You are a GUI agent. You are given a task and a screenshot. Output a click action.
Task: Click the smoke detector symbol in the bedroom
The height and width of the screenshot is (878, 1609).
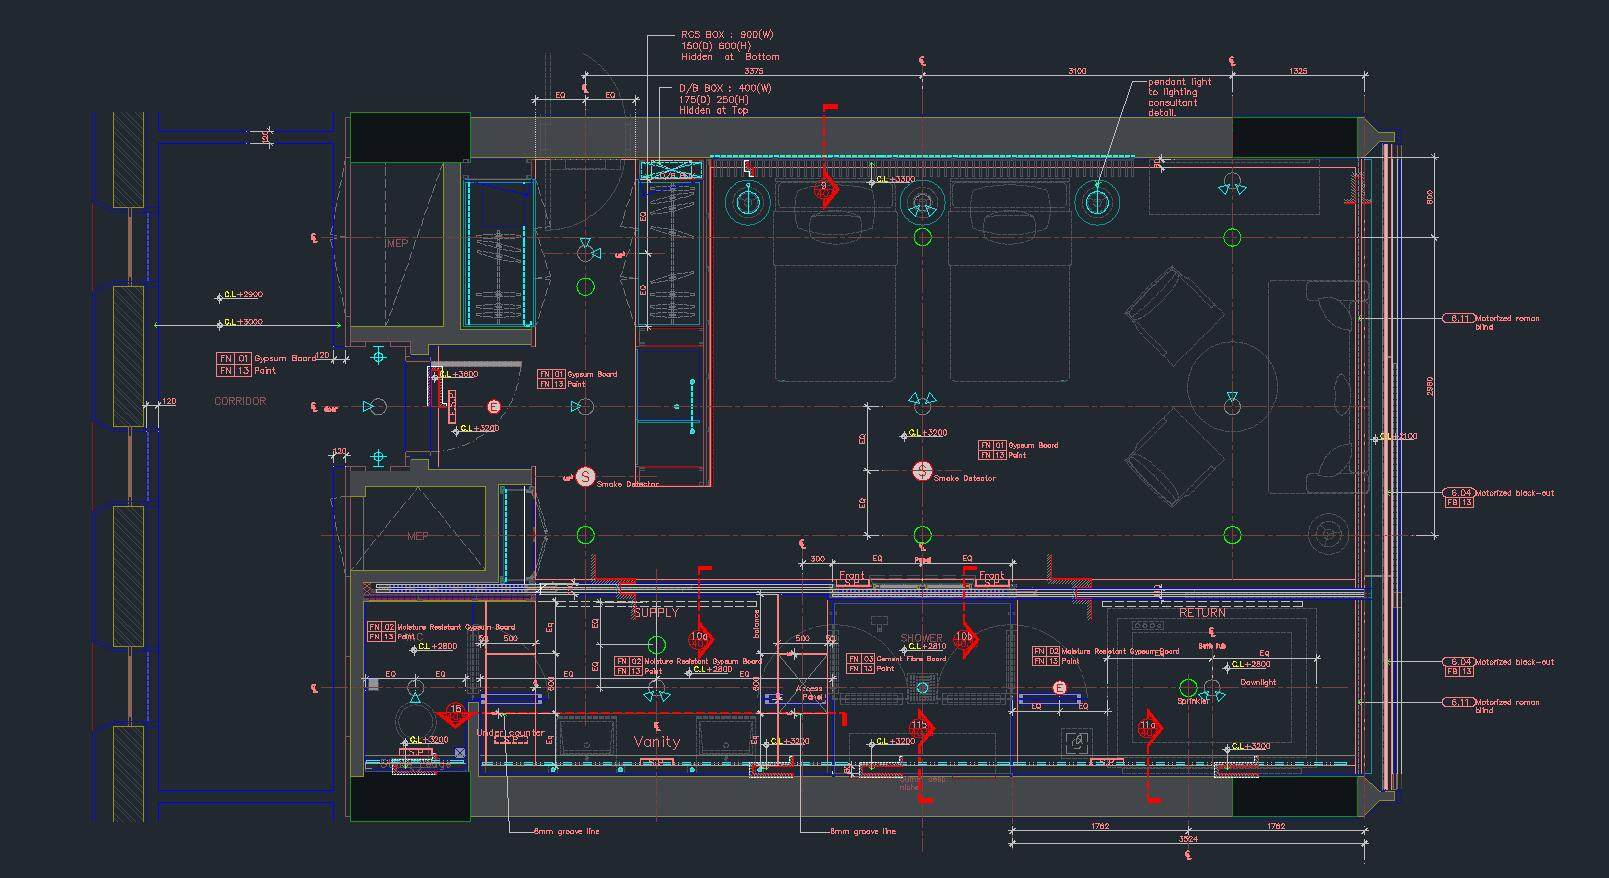point(922,471)
